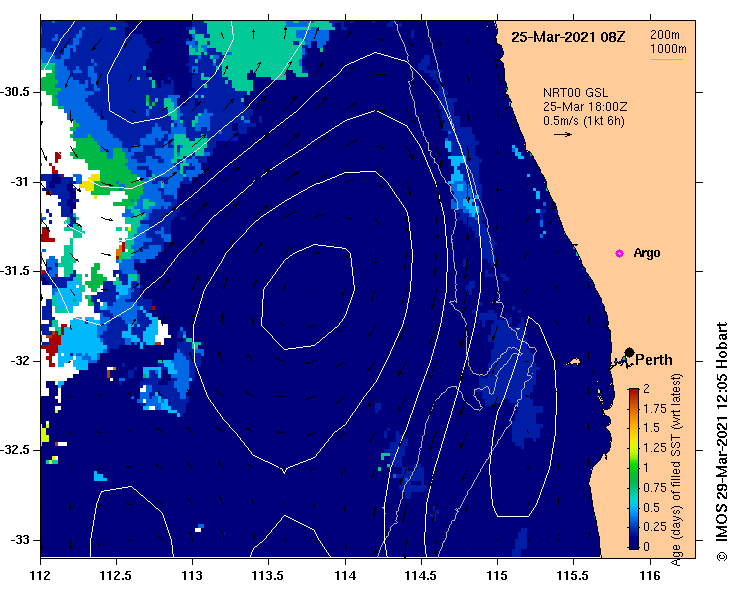Click the color bar value 1.25
Viewport: 739px width, 592px height.
point(655,448)
